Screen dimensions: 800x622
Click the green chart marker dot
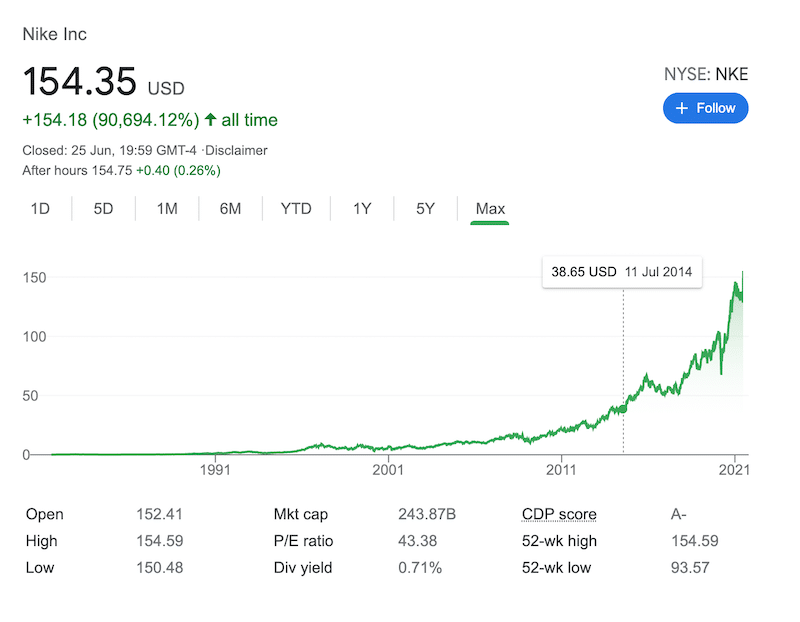pyautogui.click(x=623, y=409)
